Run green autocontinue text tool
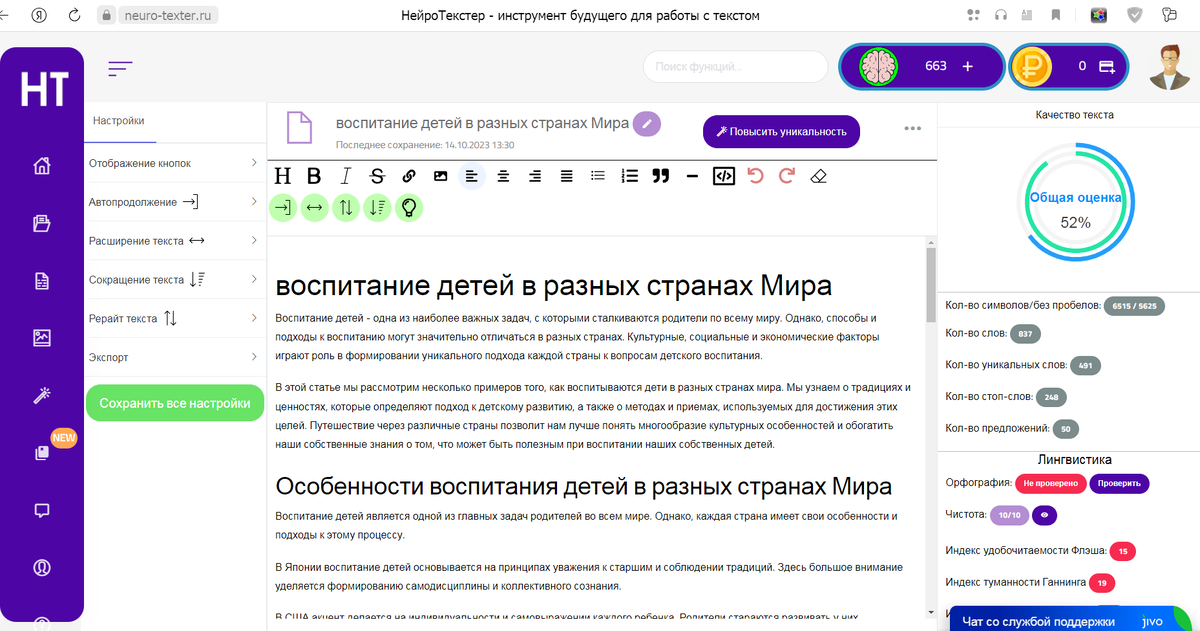This screenshot has height=631, width=1200. pyautogui.click(x=283, y=207)
